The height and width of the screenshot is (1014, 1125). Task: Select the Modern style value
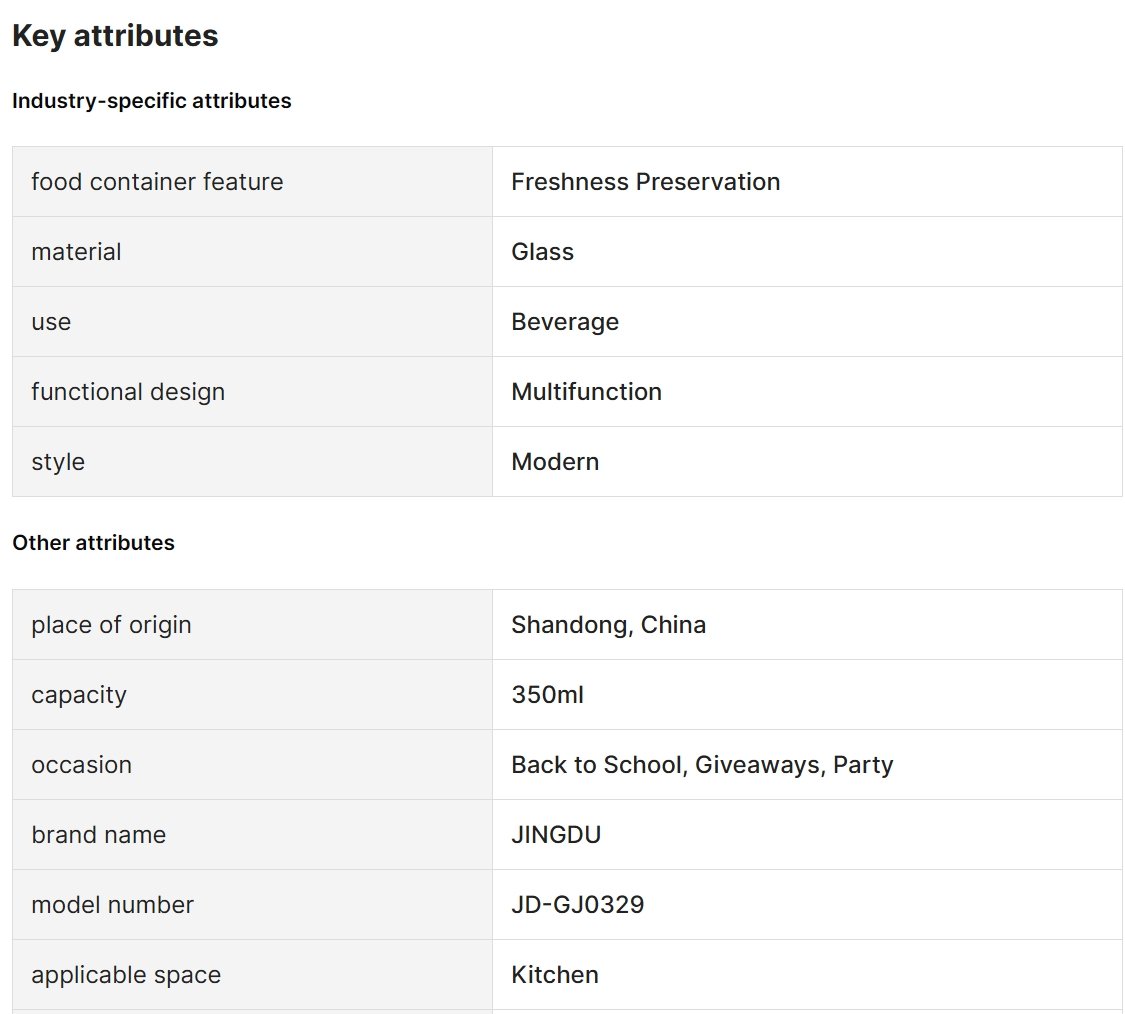click(555, 461)
